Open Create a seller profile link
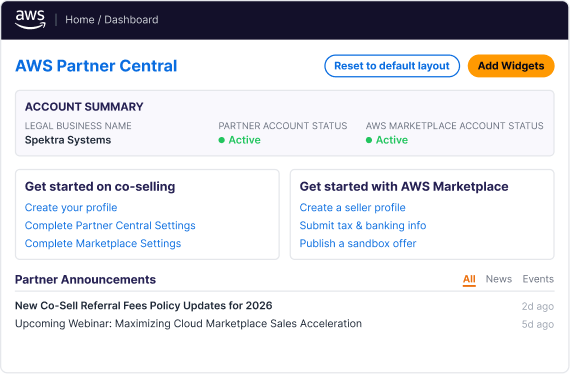The image size is (570, 374). pos(352,208)
